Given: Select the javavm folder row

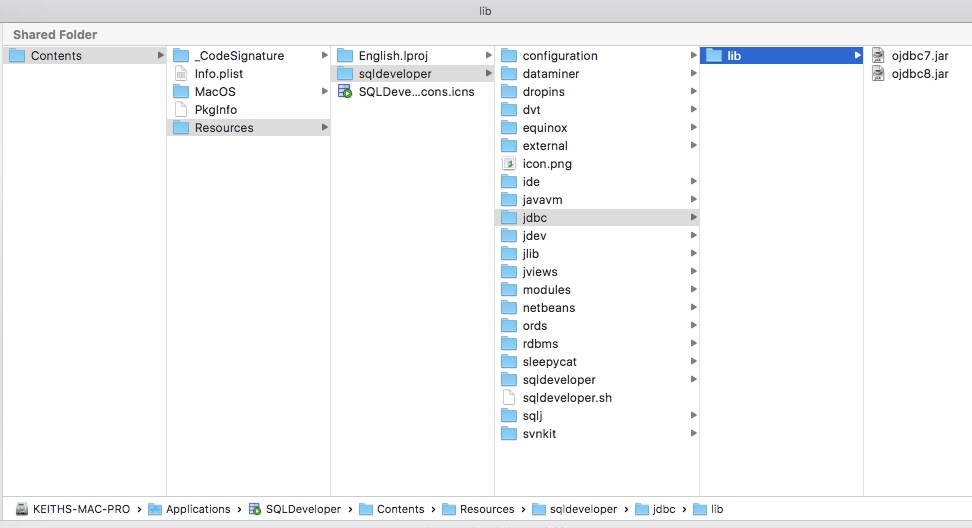Looking at the screenshot, I should [x=598, y=200].
